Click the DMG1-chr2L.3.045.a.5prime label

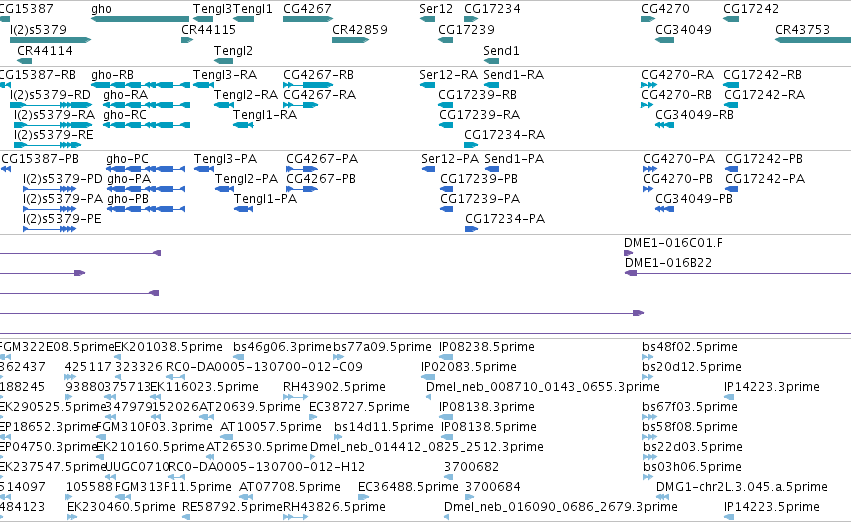742,487
